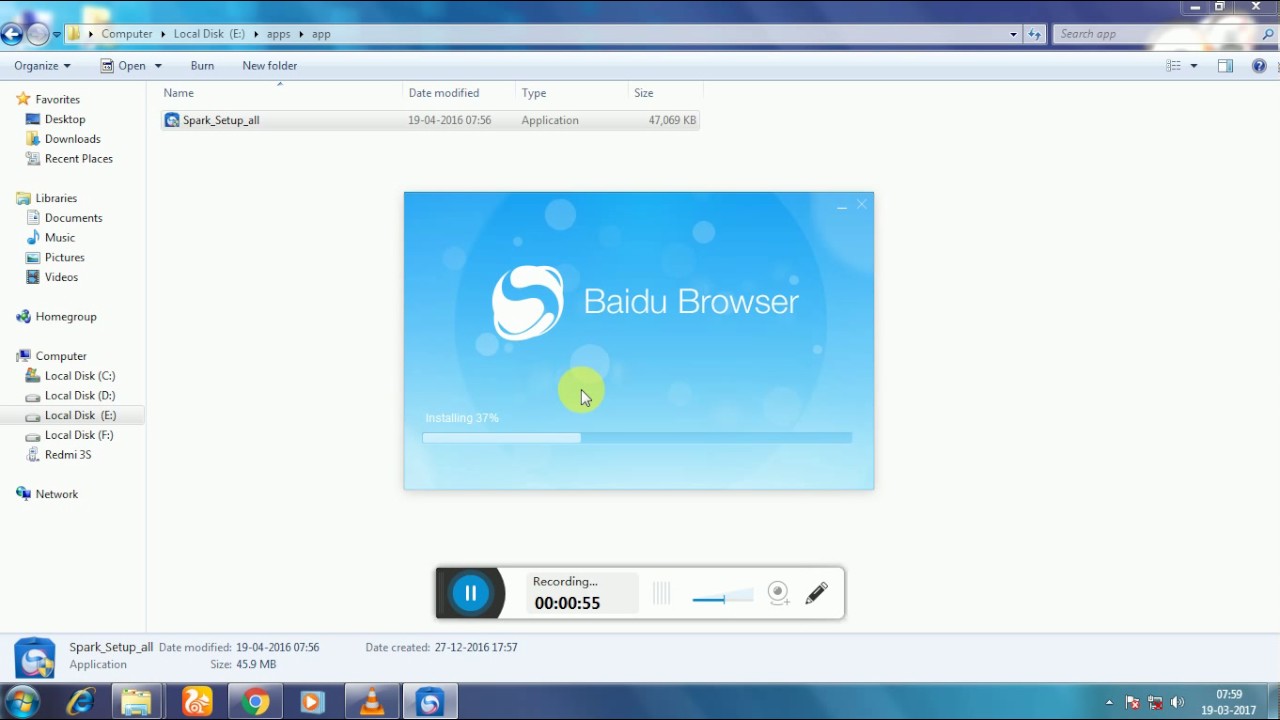Open Pictures library

click(x=64, y=258)
